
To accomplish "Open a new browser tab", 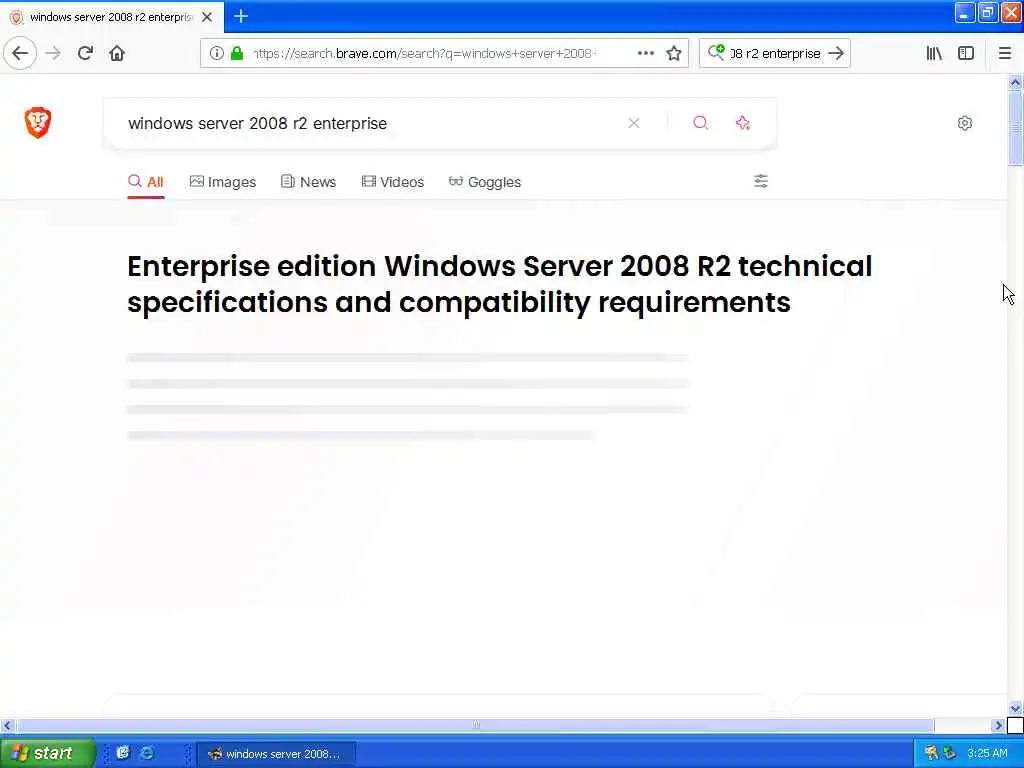I will tap(241, 16).
